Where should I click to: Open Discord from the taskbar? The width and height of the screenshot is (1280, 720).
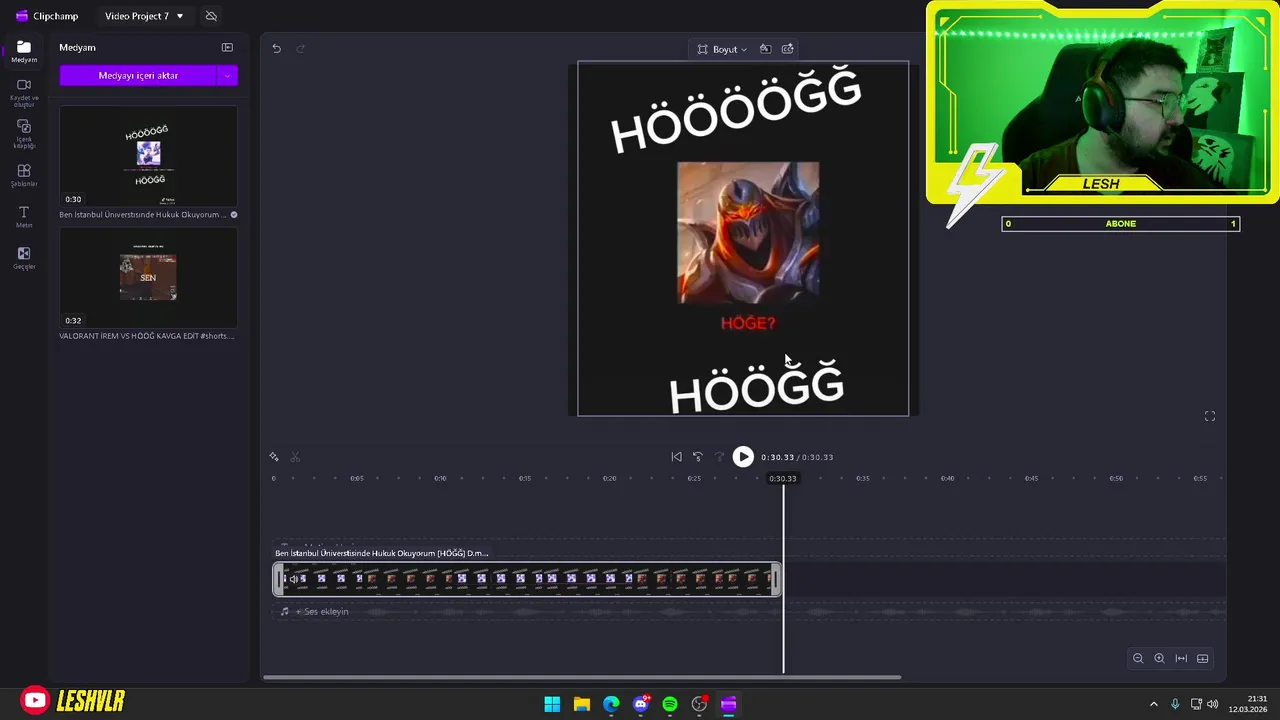[x=640, y=704]
